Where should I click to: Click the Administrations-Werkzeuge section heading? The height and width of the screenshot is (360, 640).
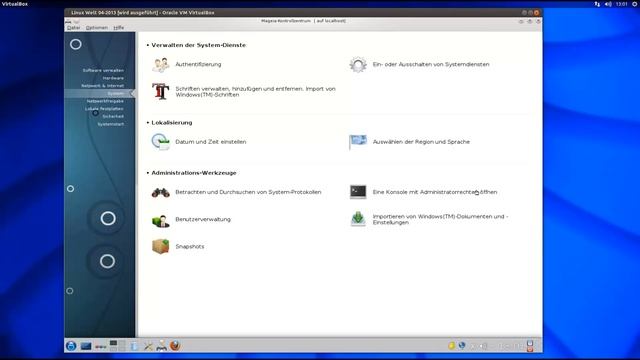[x=194, y=173]
